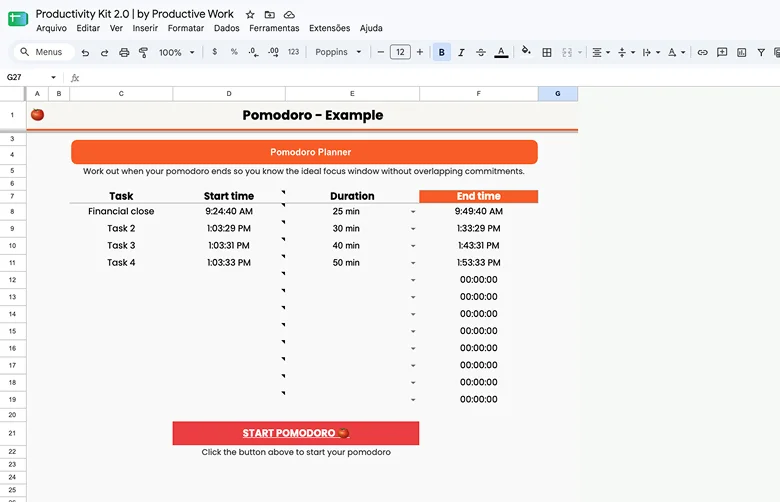The height and width of the screenshot is (502, 780).
Task: Open Editar menu
Action: pos(88,28)
